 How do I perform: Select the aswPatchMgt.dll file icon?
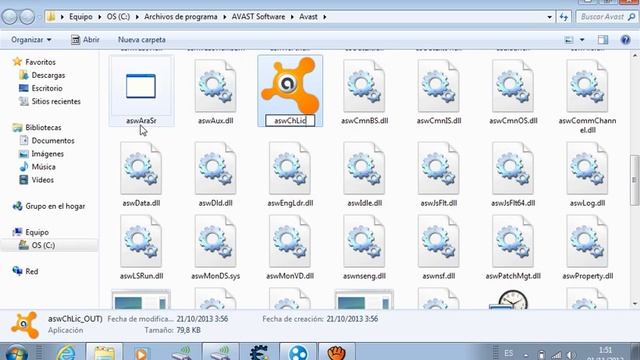(513, 241)
